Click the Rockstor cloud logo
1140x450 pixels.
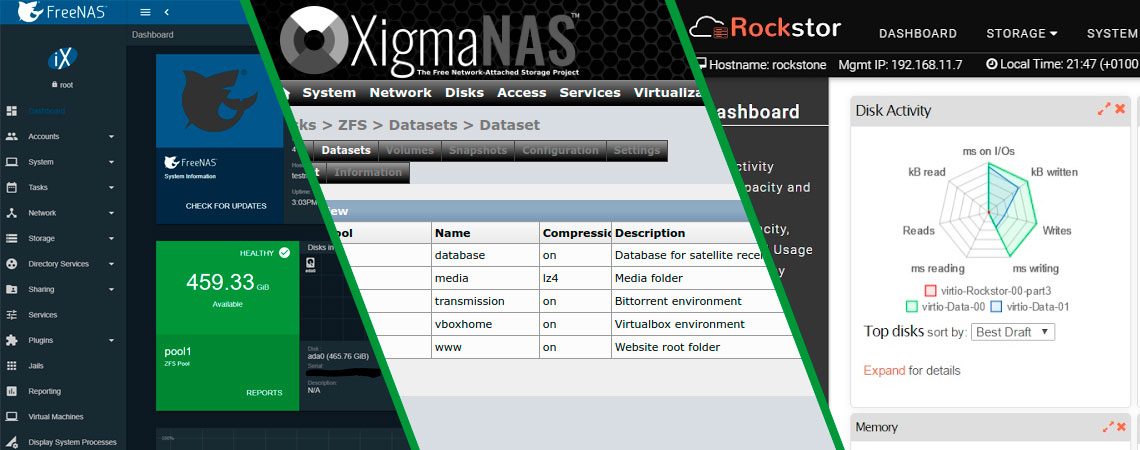707,28
